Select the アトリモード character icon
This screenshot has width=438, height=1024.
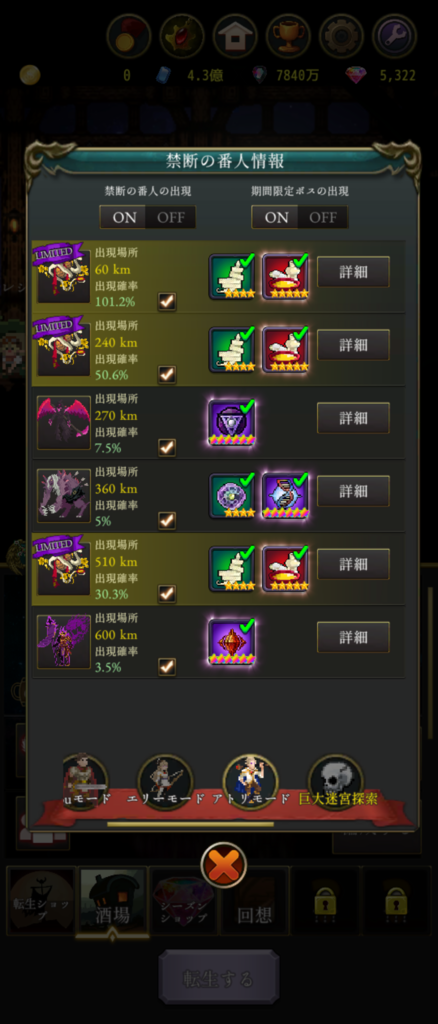click(251, 782)
